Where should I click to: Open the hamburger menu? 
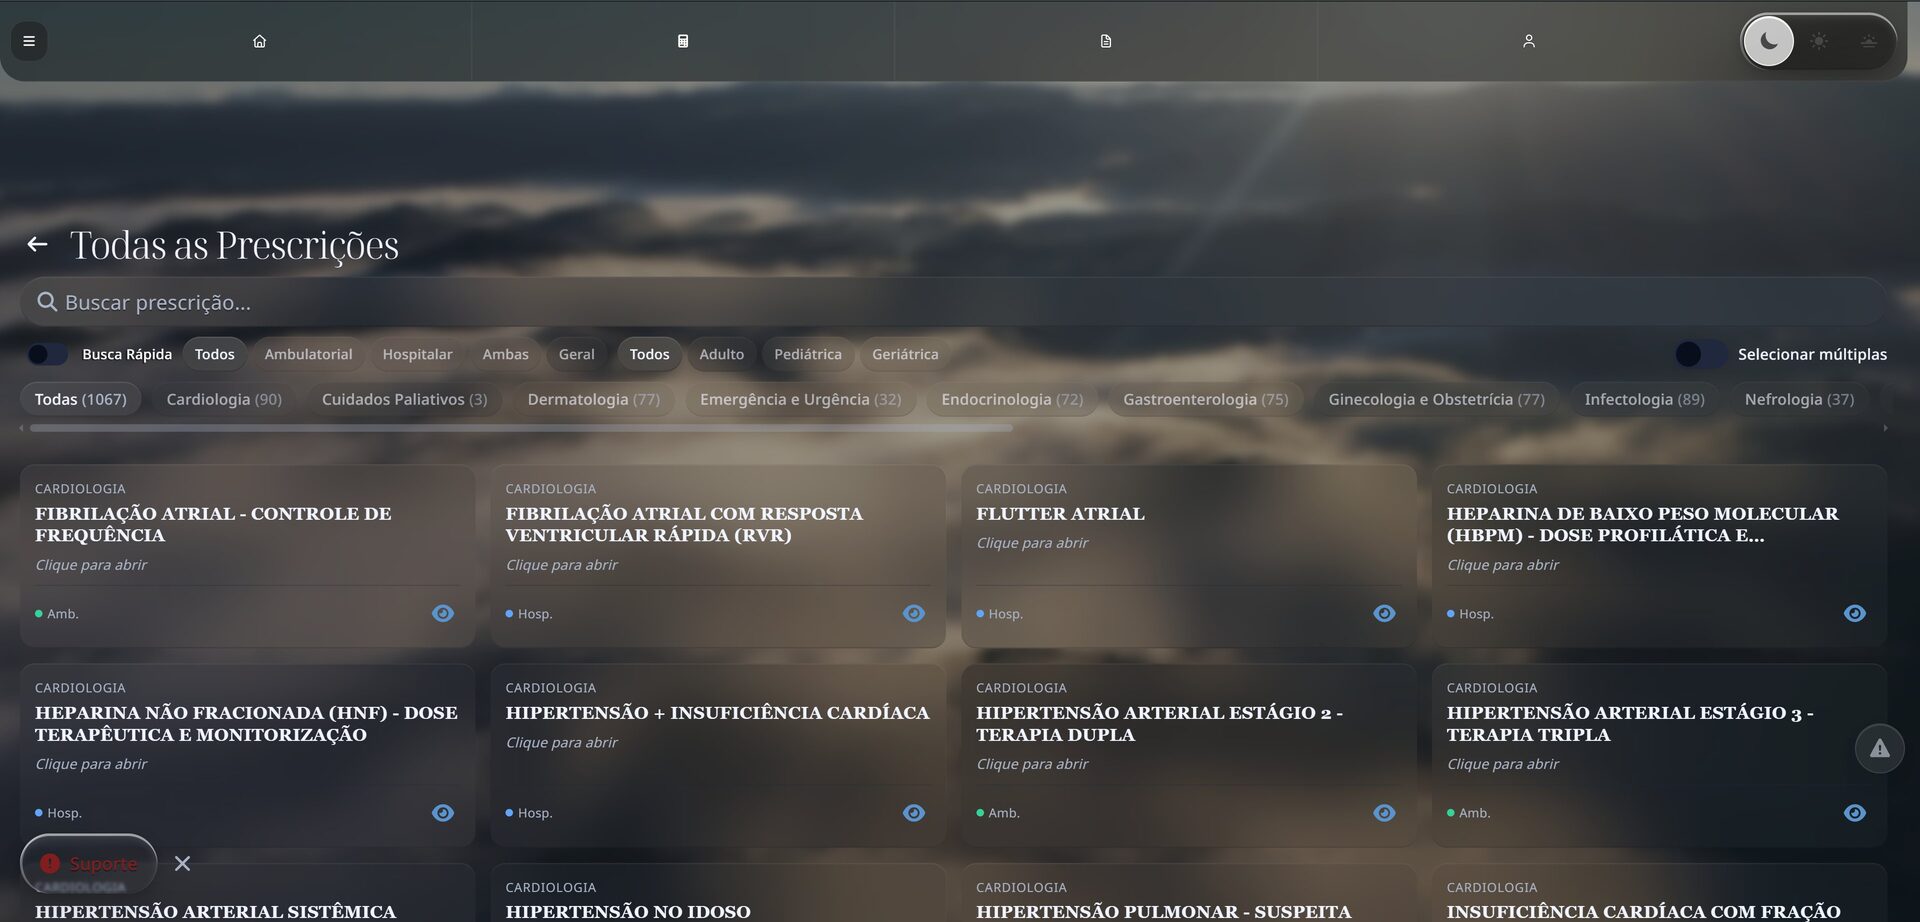click(29, 41)
